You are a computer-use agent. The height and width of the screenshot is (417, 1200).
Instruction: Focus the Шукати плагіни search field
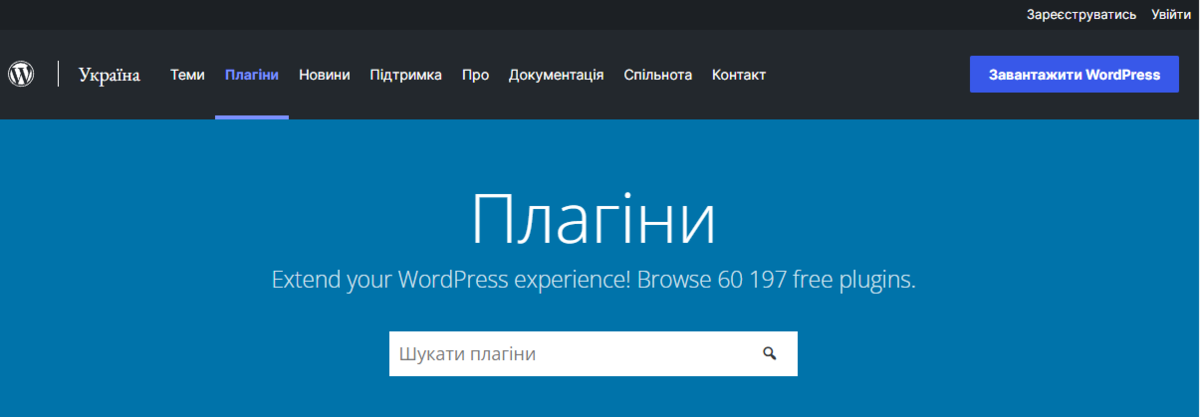click(x=593, y=354)
